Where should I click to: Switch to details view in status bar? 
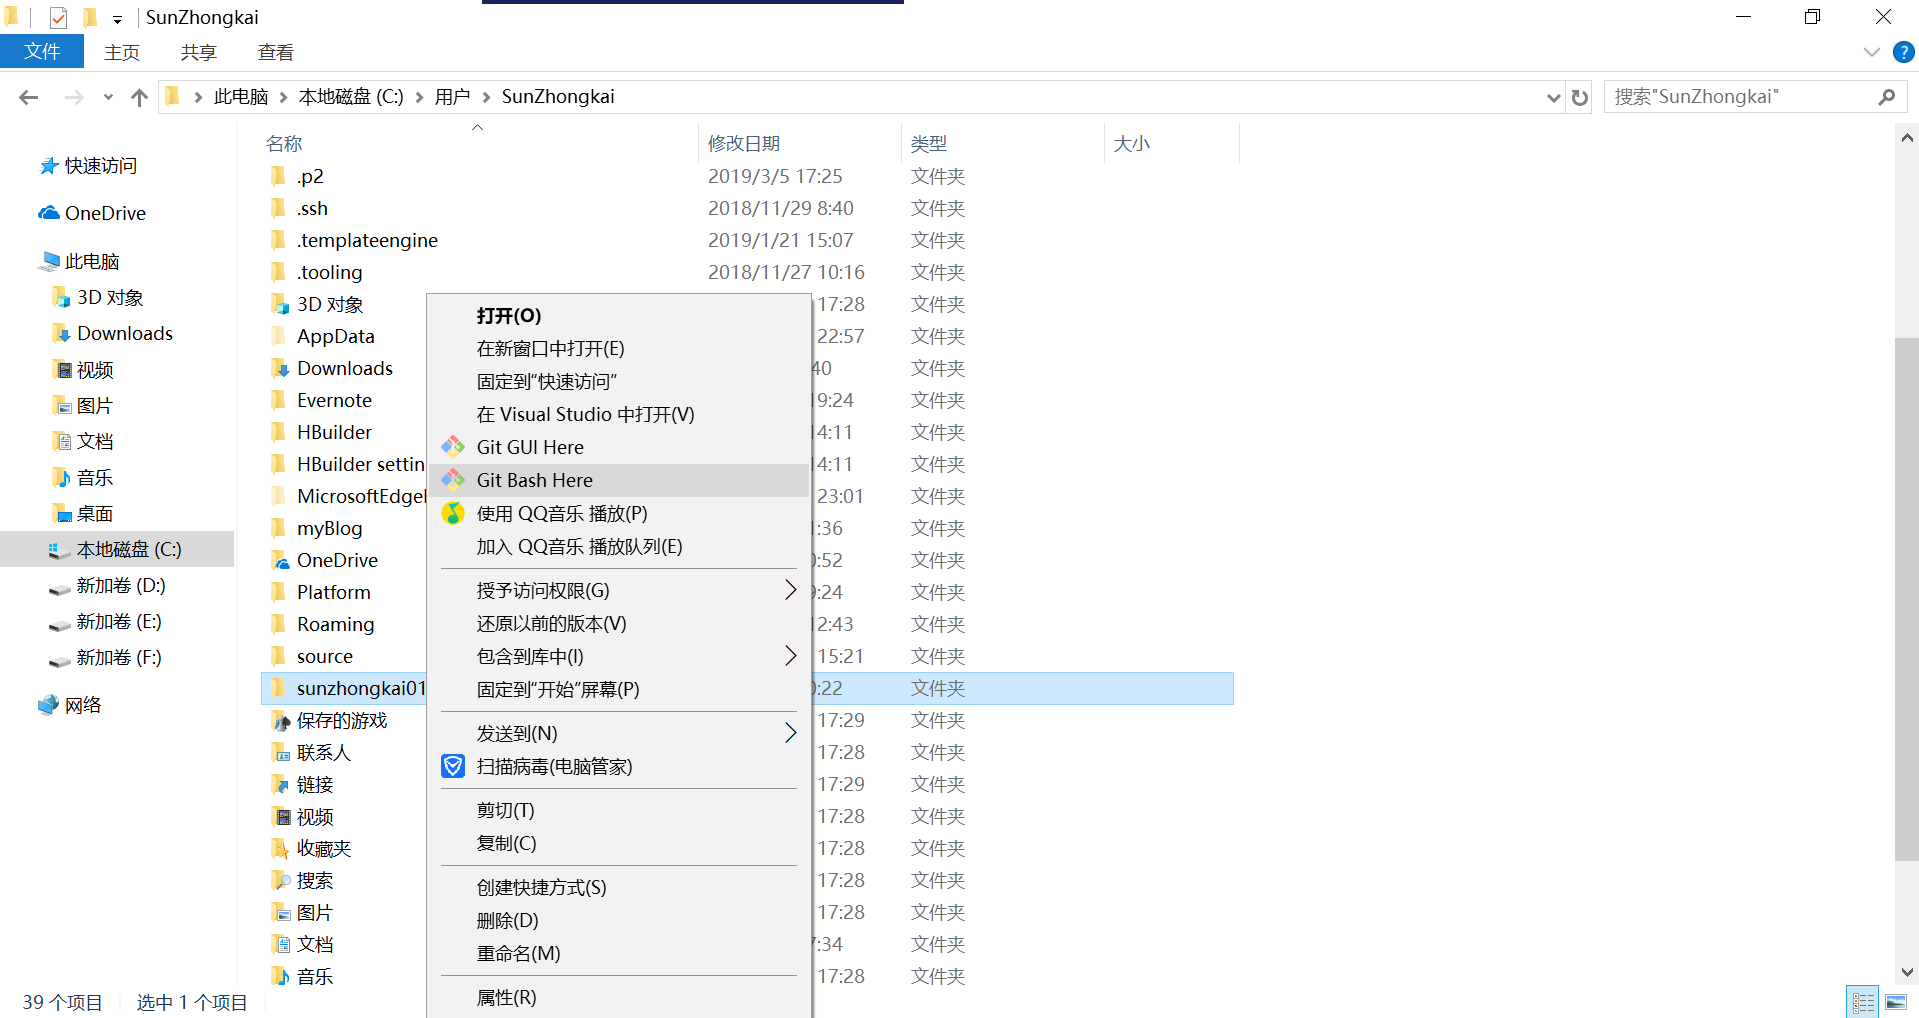point(1863,1001)
